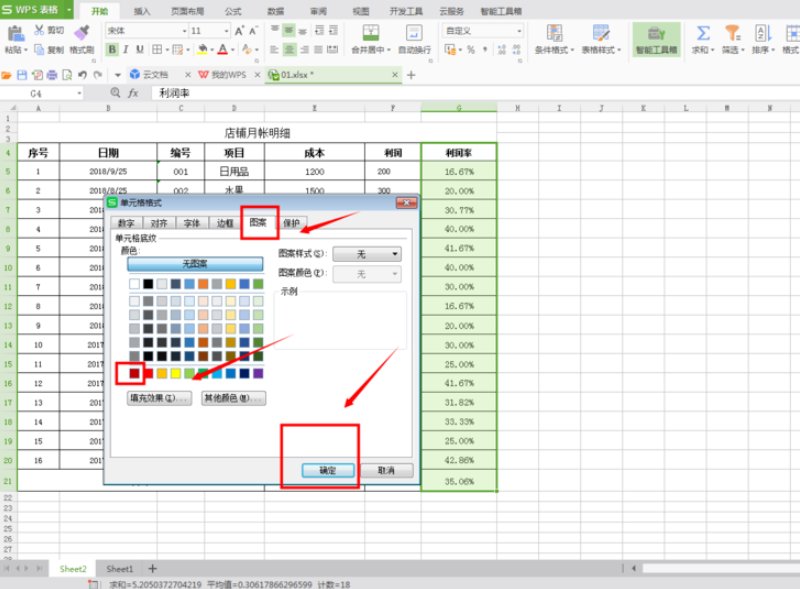This screenshot has height=589, width=800.
Task: Toggle the underline formatting button
Action: tap(155, 49)
